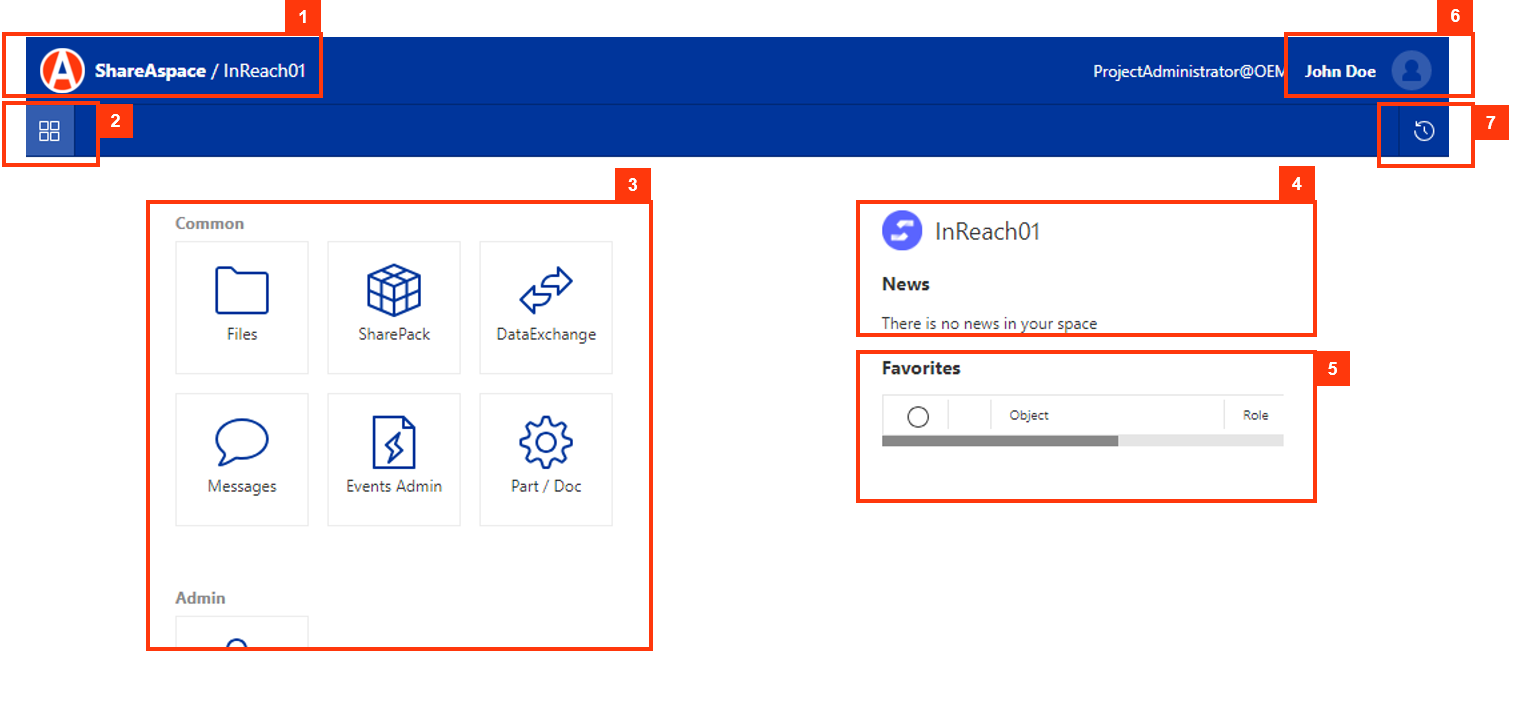Open the apps grid dashboard icon
Screen dimensions: 1515x709
tap(49, 131)
